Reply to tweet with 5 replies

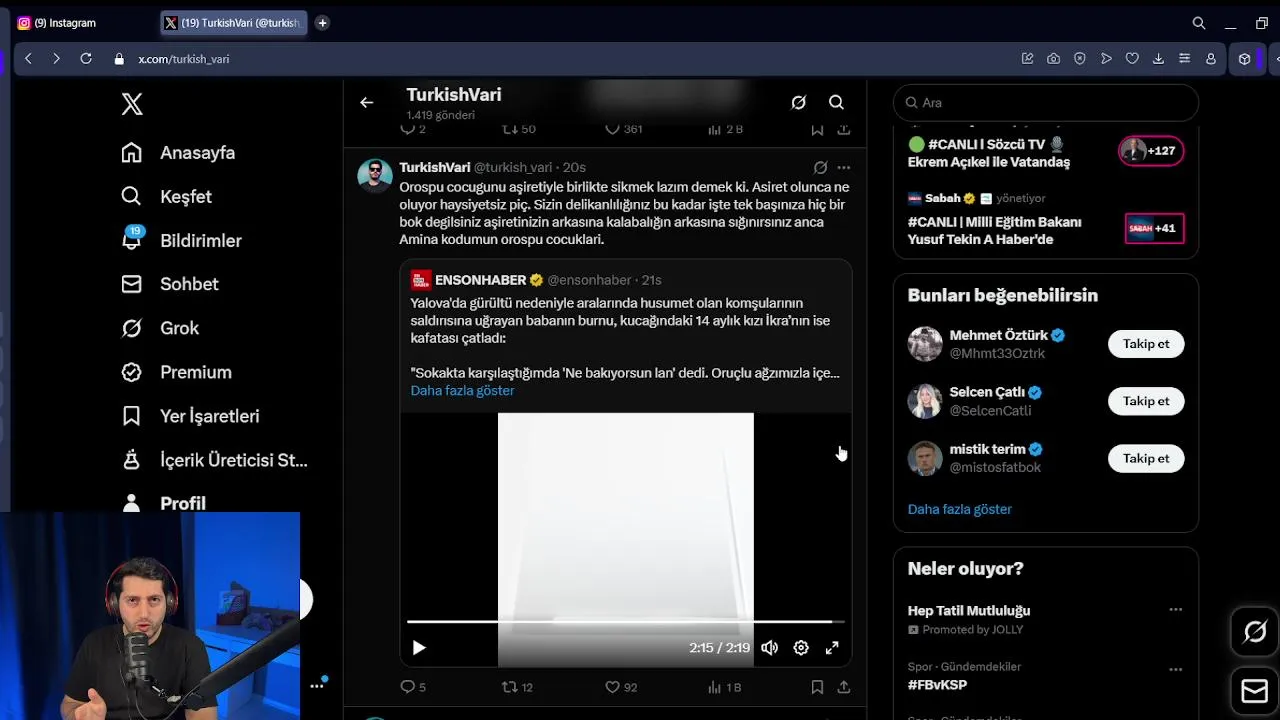coord(413,687)
